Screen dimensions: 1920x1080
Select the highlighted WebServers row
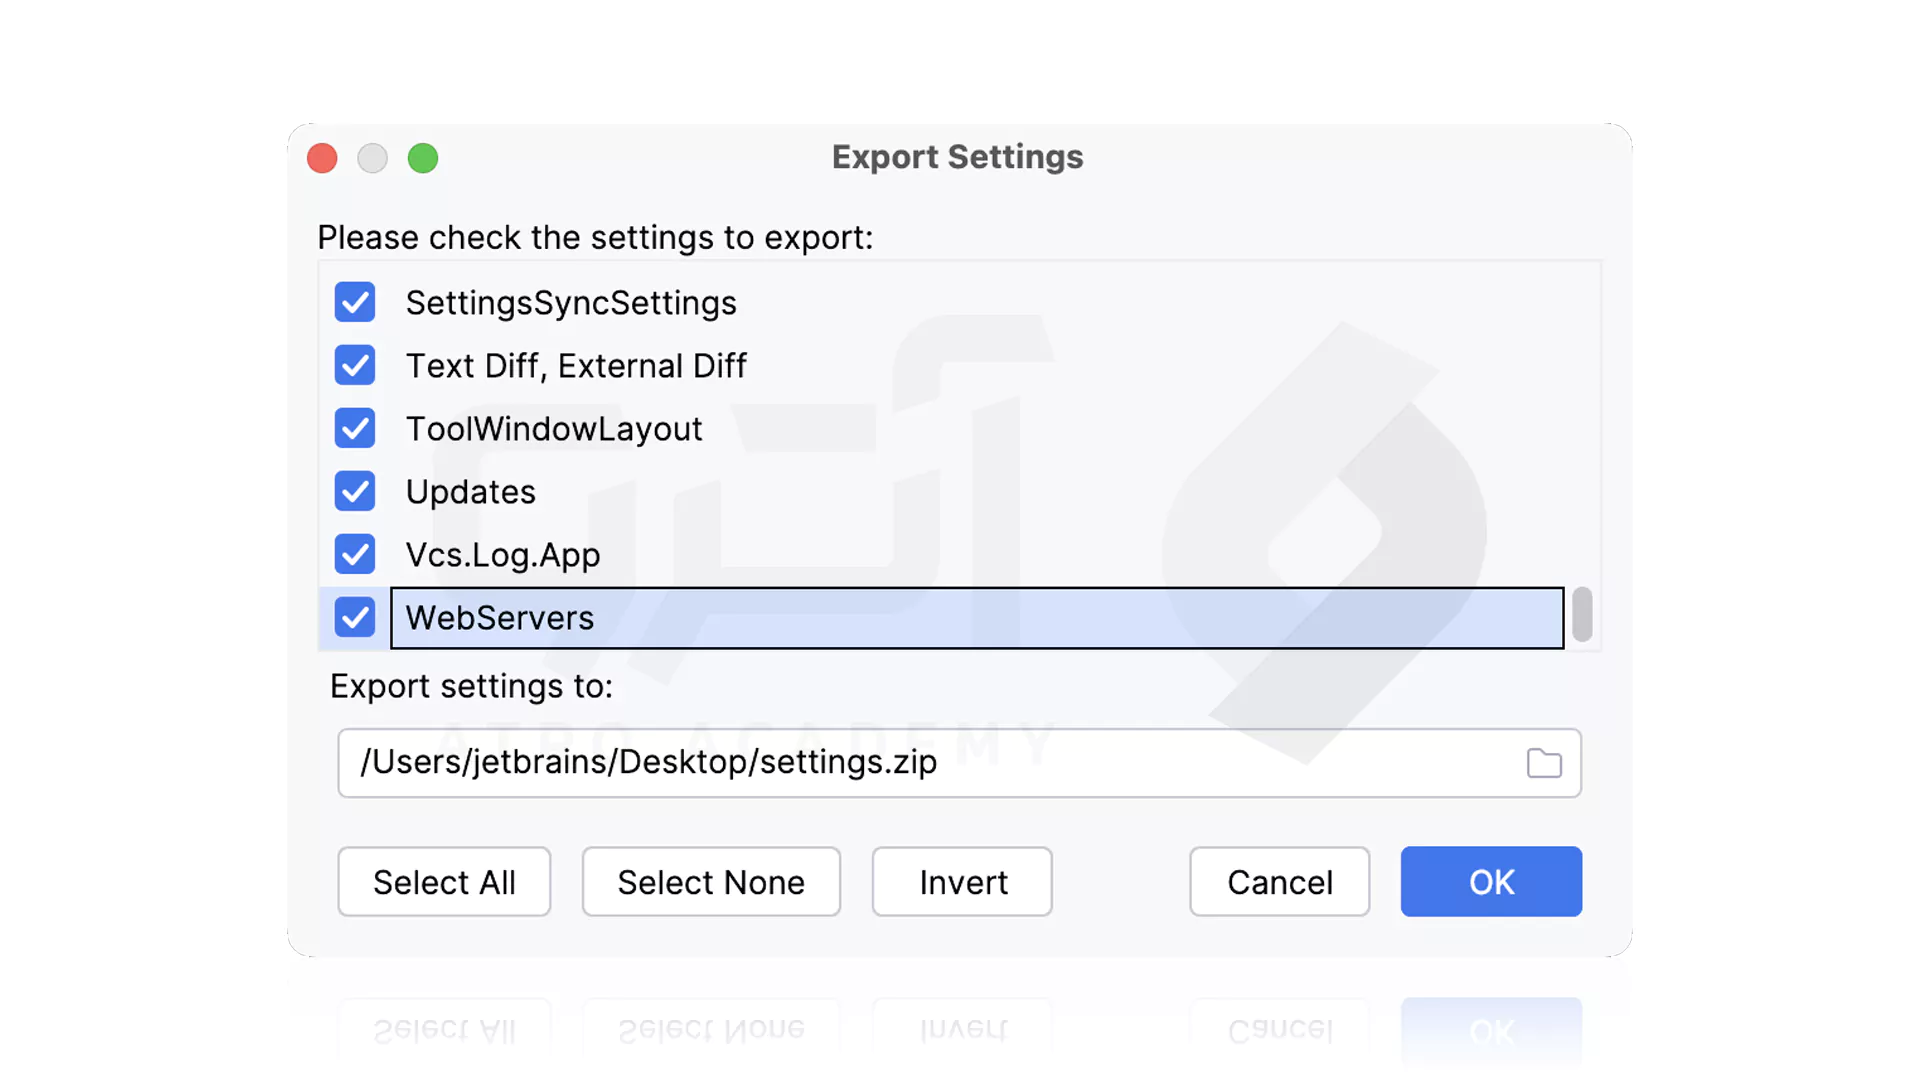[977, 618]
